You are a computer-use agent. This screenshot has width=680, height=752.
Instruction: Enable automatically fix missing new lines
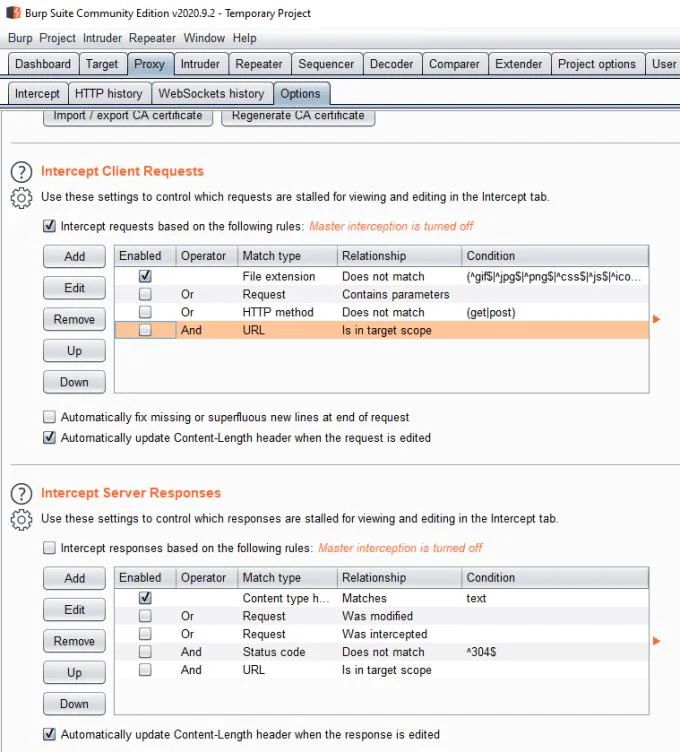(49, 416)
